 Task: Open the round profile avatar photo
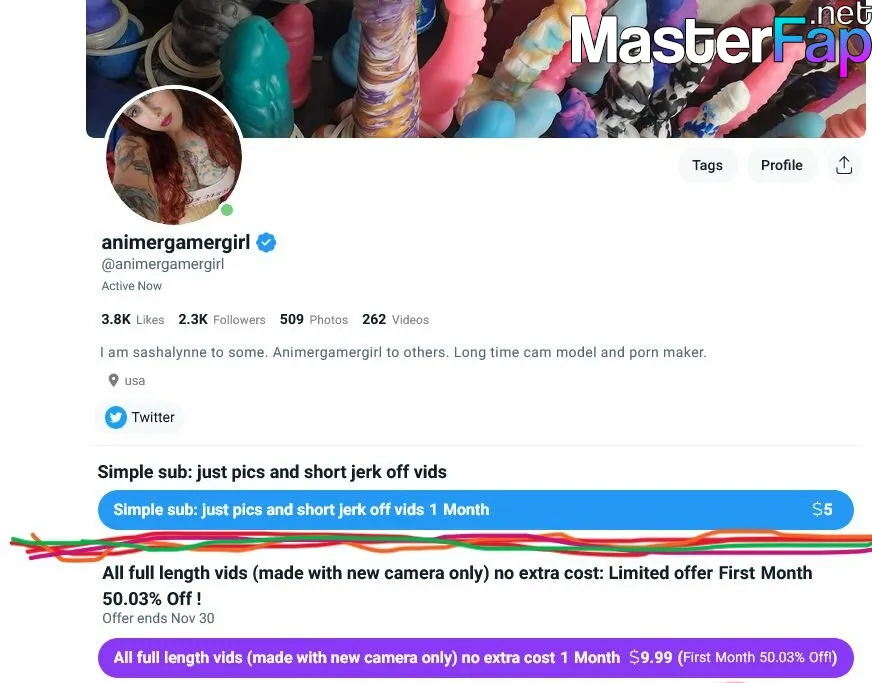[x=174, y=156]
